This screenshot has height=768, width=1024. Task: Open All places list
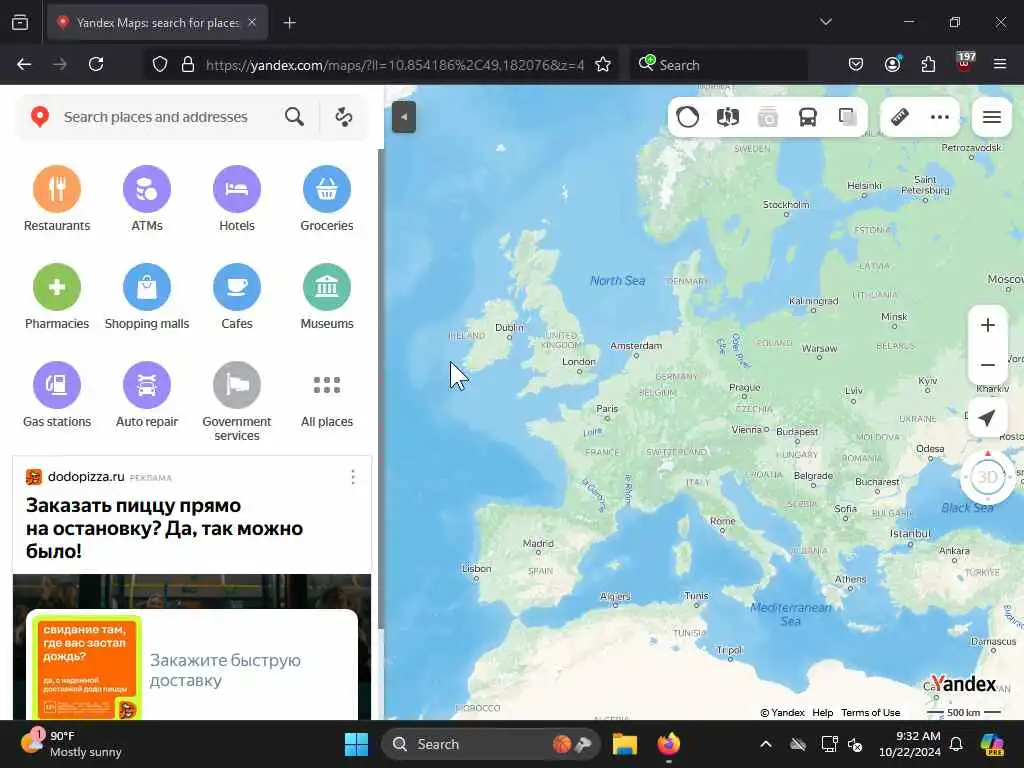tap(327, 402)
